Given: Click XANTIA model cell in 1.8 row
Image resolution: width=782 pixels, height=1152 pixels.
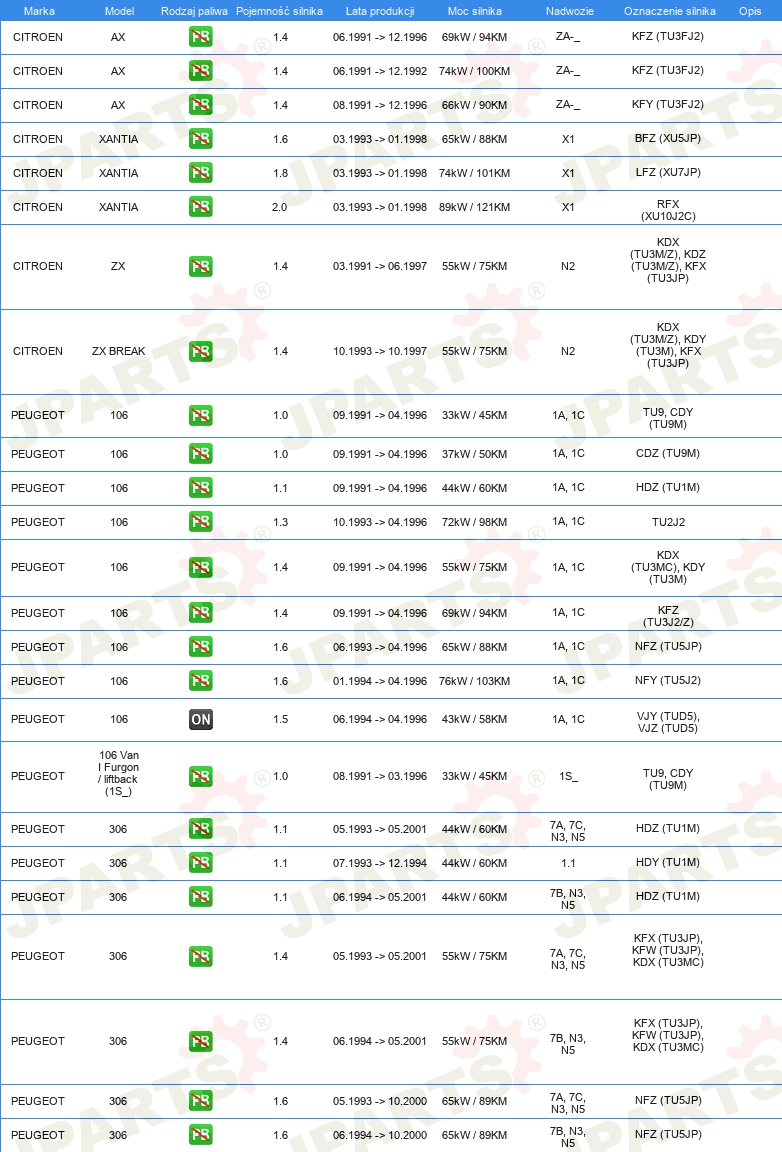Looking at the screenshot, I should (x=118, y=173).
